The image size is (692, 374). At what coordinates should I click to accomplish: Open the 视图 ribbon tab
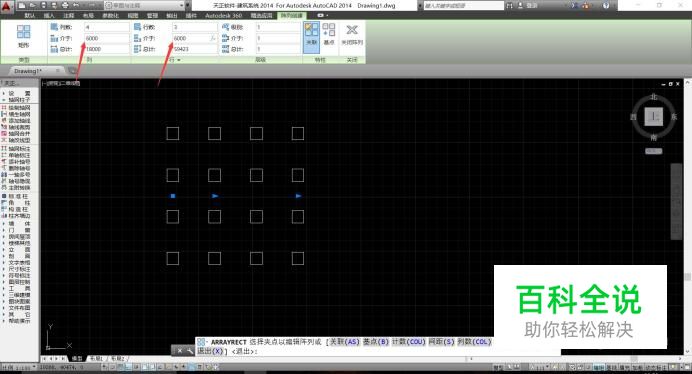pyautogui.click(x=133, y=15)
